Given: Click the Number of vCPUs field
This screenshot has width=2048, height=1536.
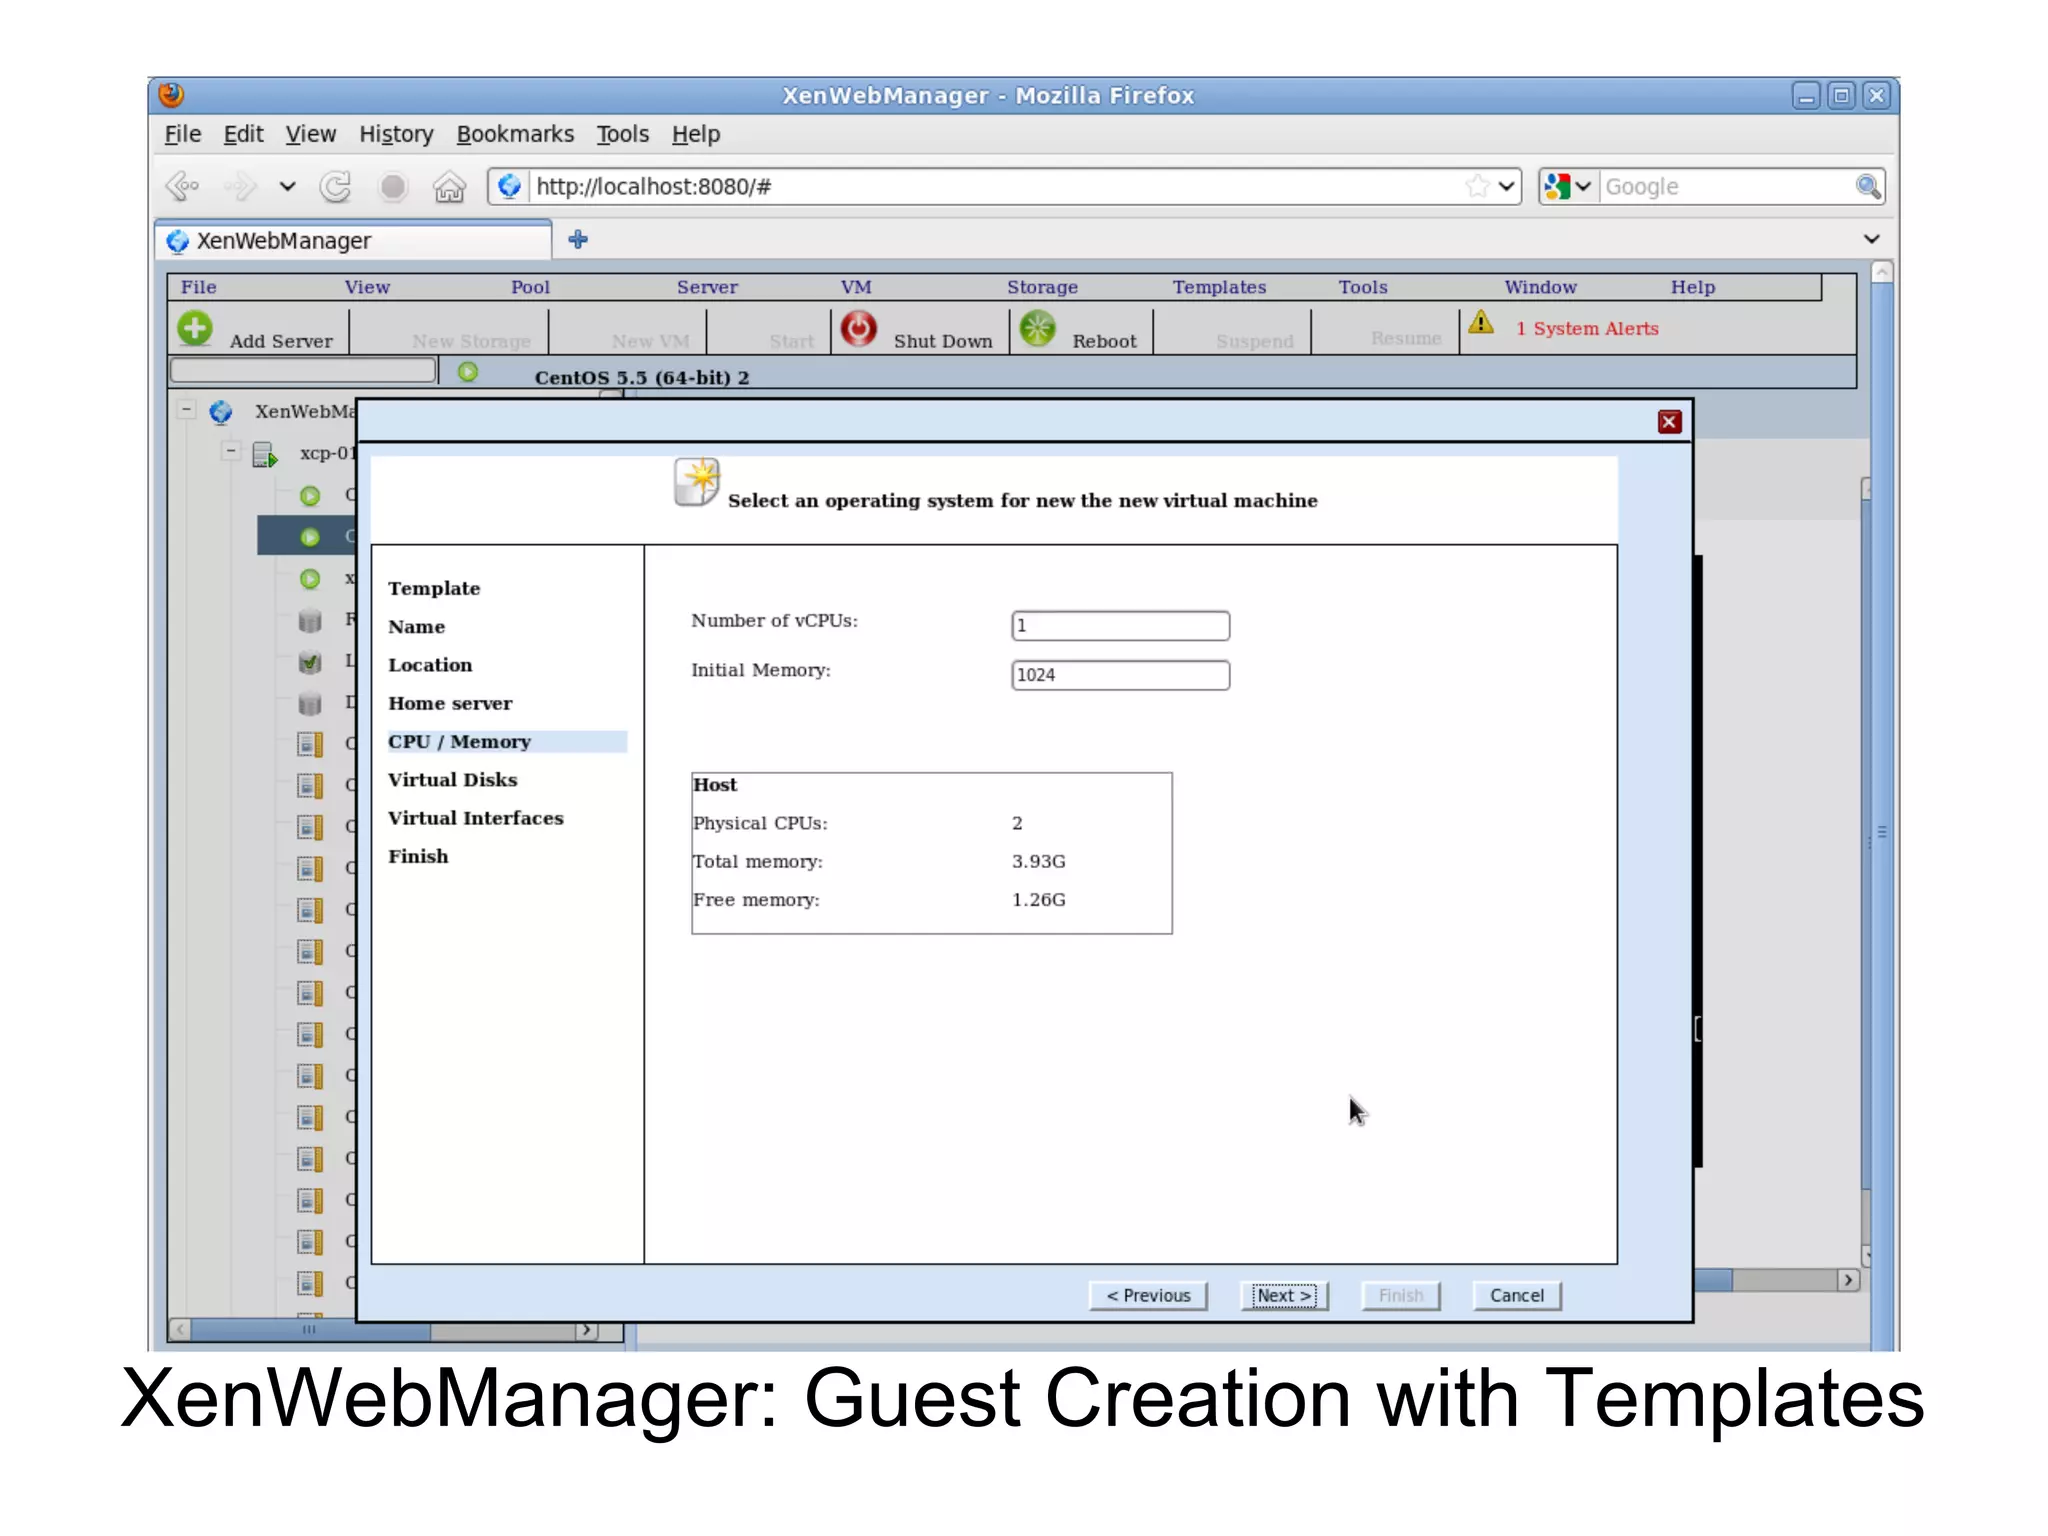Looking at the screenshot, I should (1120, 626).
